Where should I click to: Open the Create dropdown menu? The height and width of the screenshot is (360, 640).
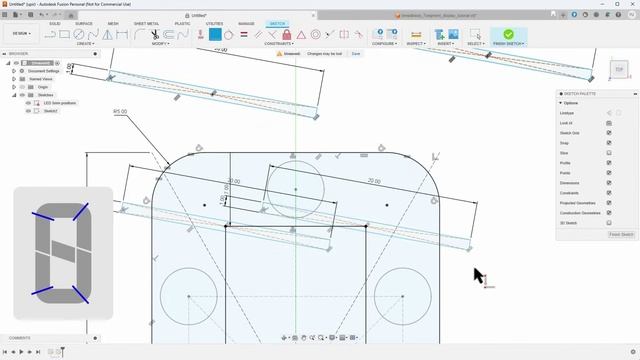click(85, 44)
